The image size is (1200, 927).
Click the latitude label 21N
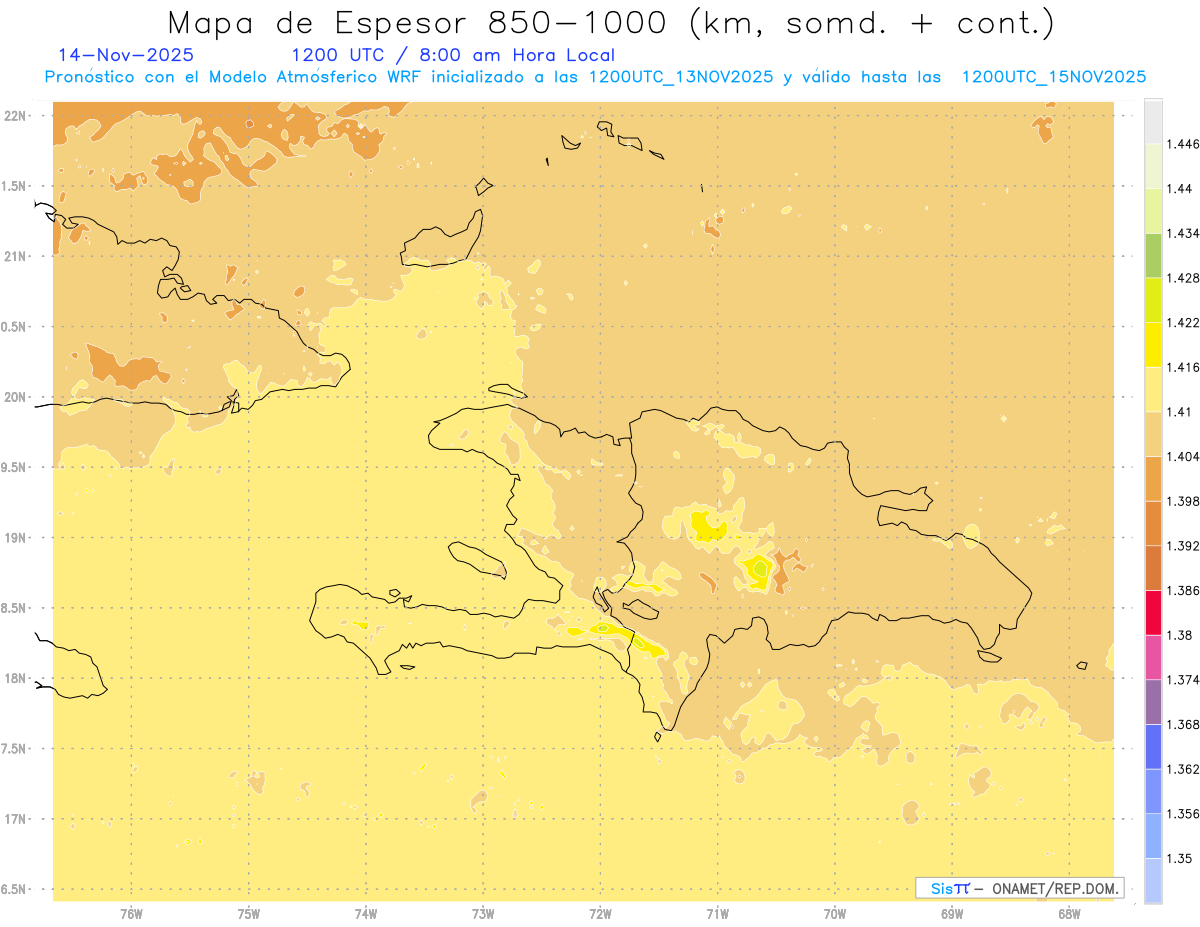point(15,256)
